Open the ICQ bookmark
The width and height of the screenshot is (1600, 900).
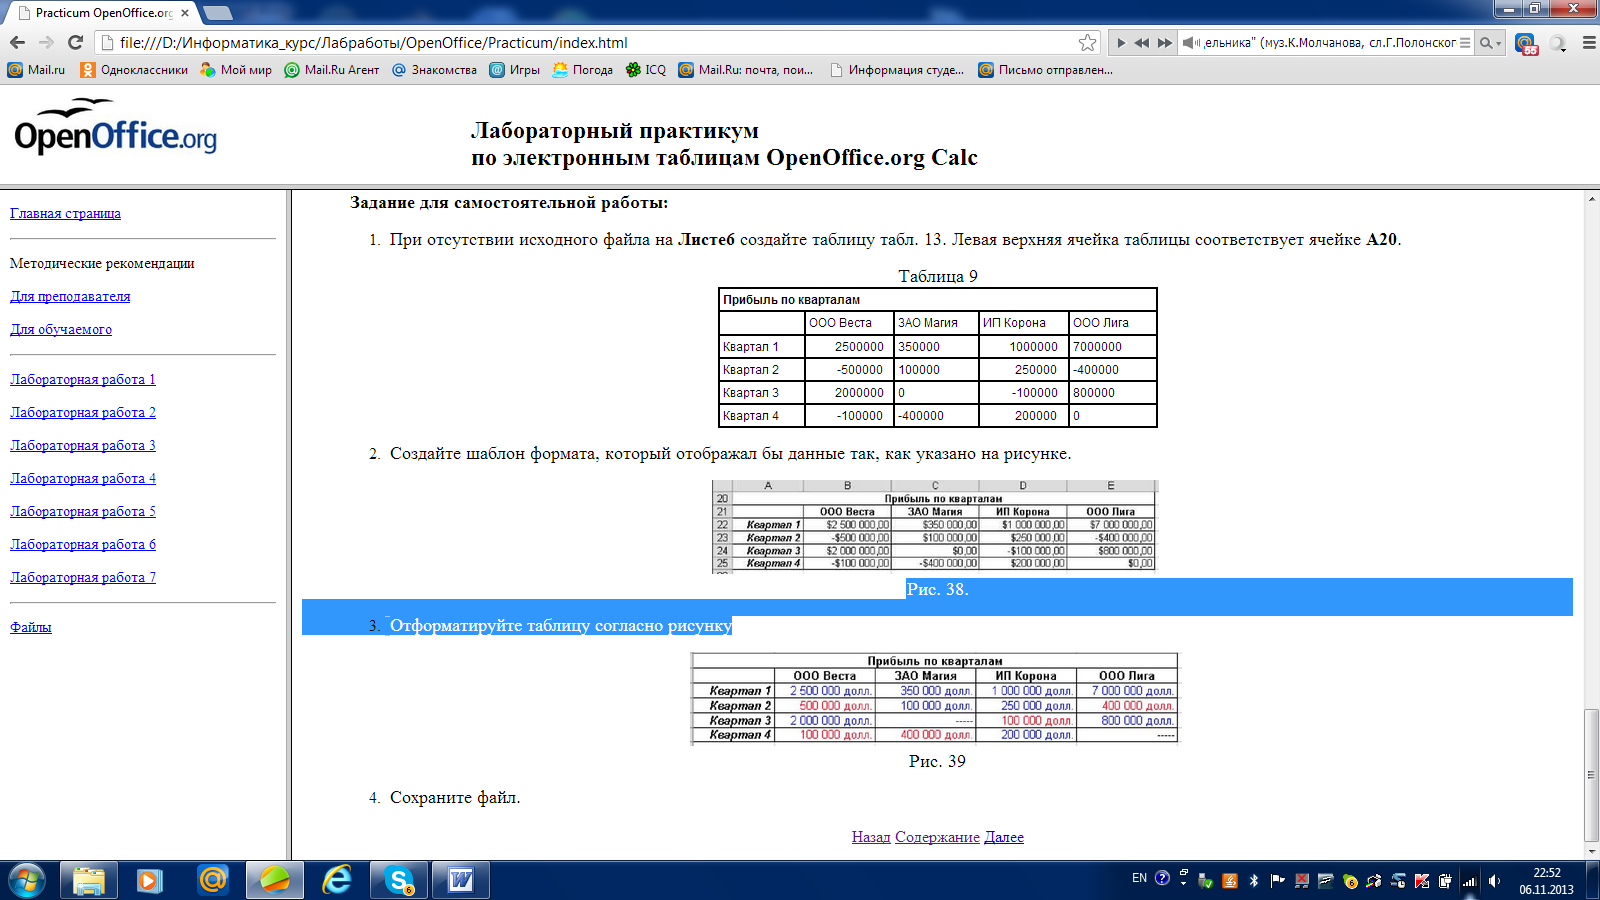[x=646, y=70]
